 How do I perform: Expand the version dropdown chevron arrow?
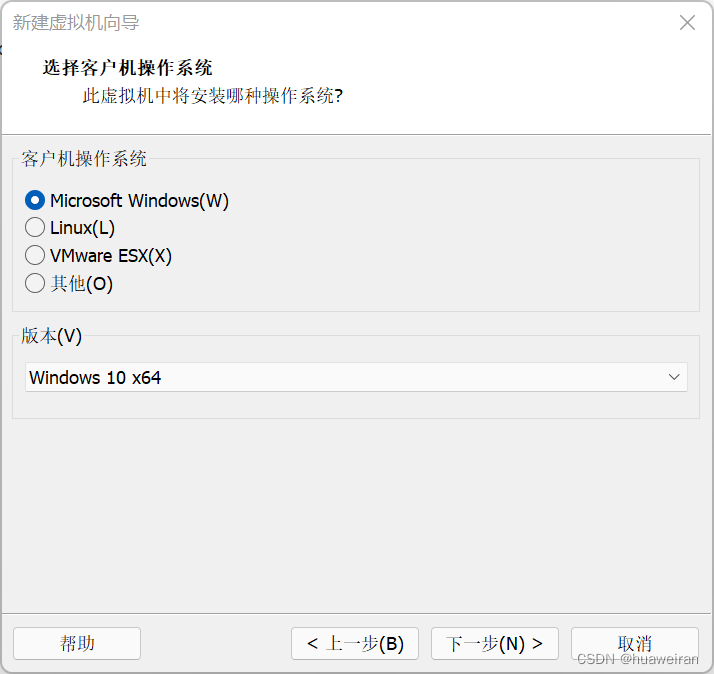coord(675,377)
